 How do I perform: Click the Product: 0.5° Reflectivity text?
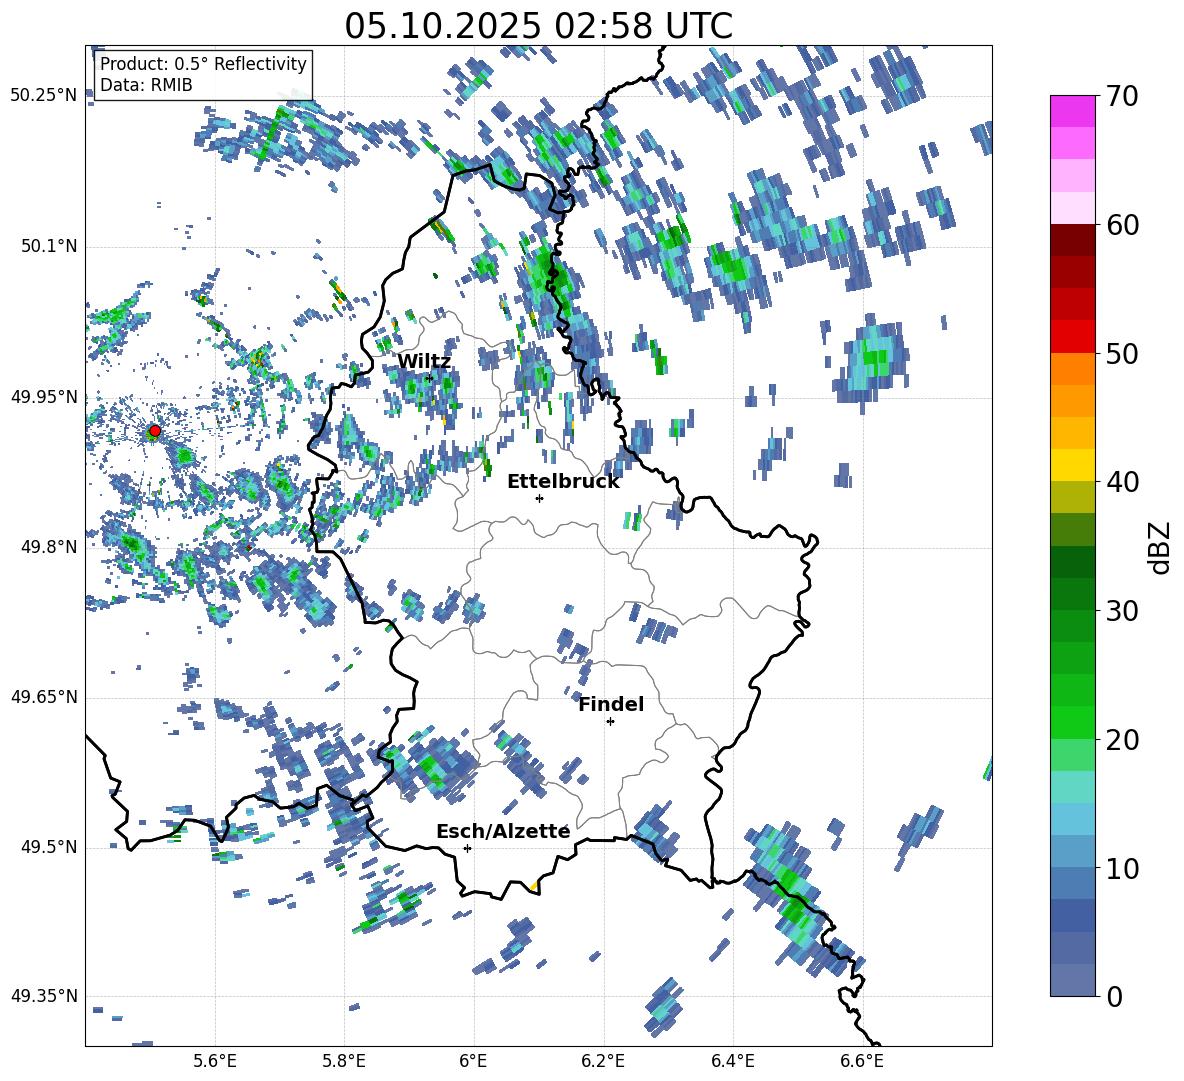coord(203,63)
